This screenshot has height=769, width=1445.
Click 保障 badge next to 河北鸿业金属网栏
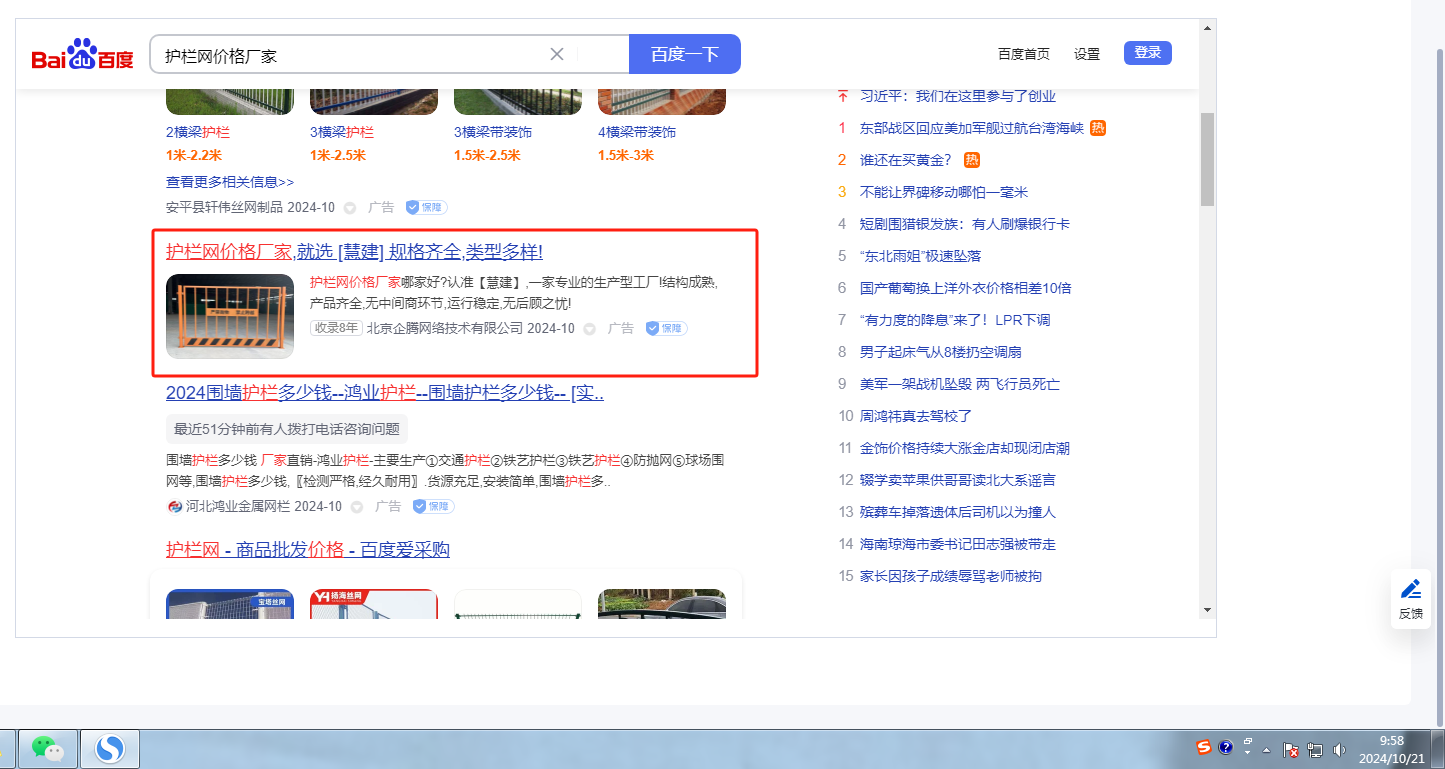pos(433,506)
